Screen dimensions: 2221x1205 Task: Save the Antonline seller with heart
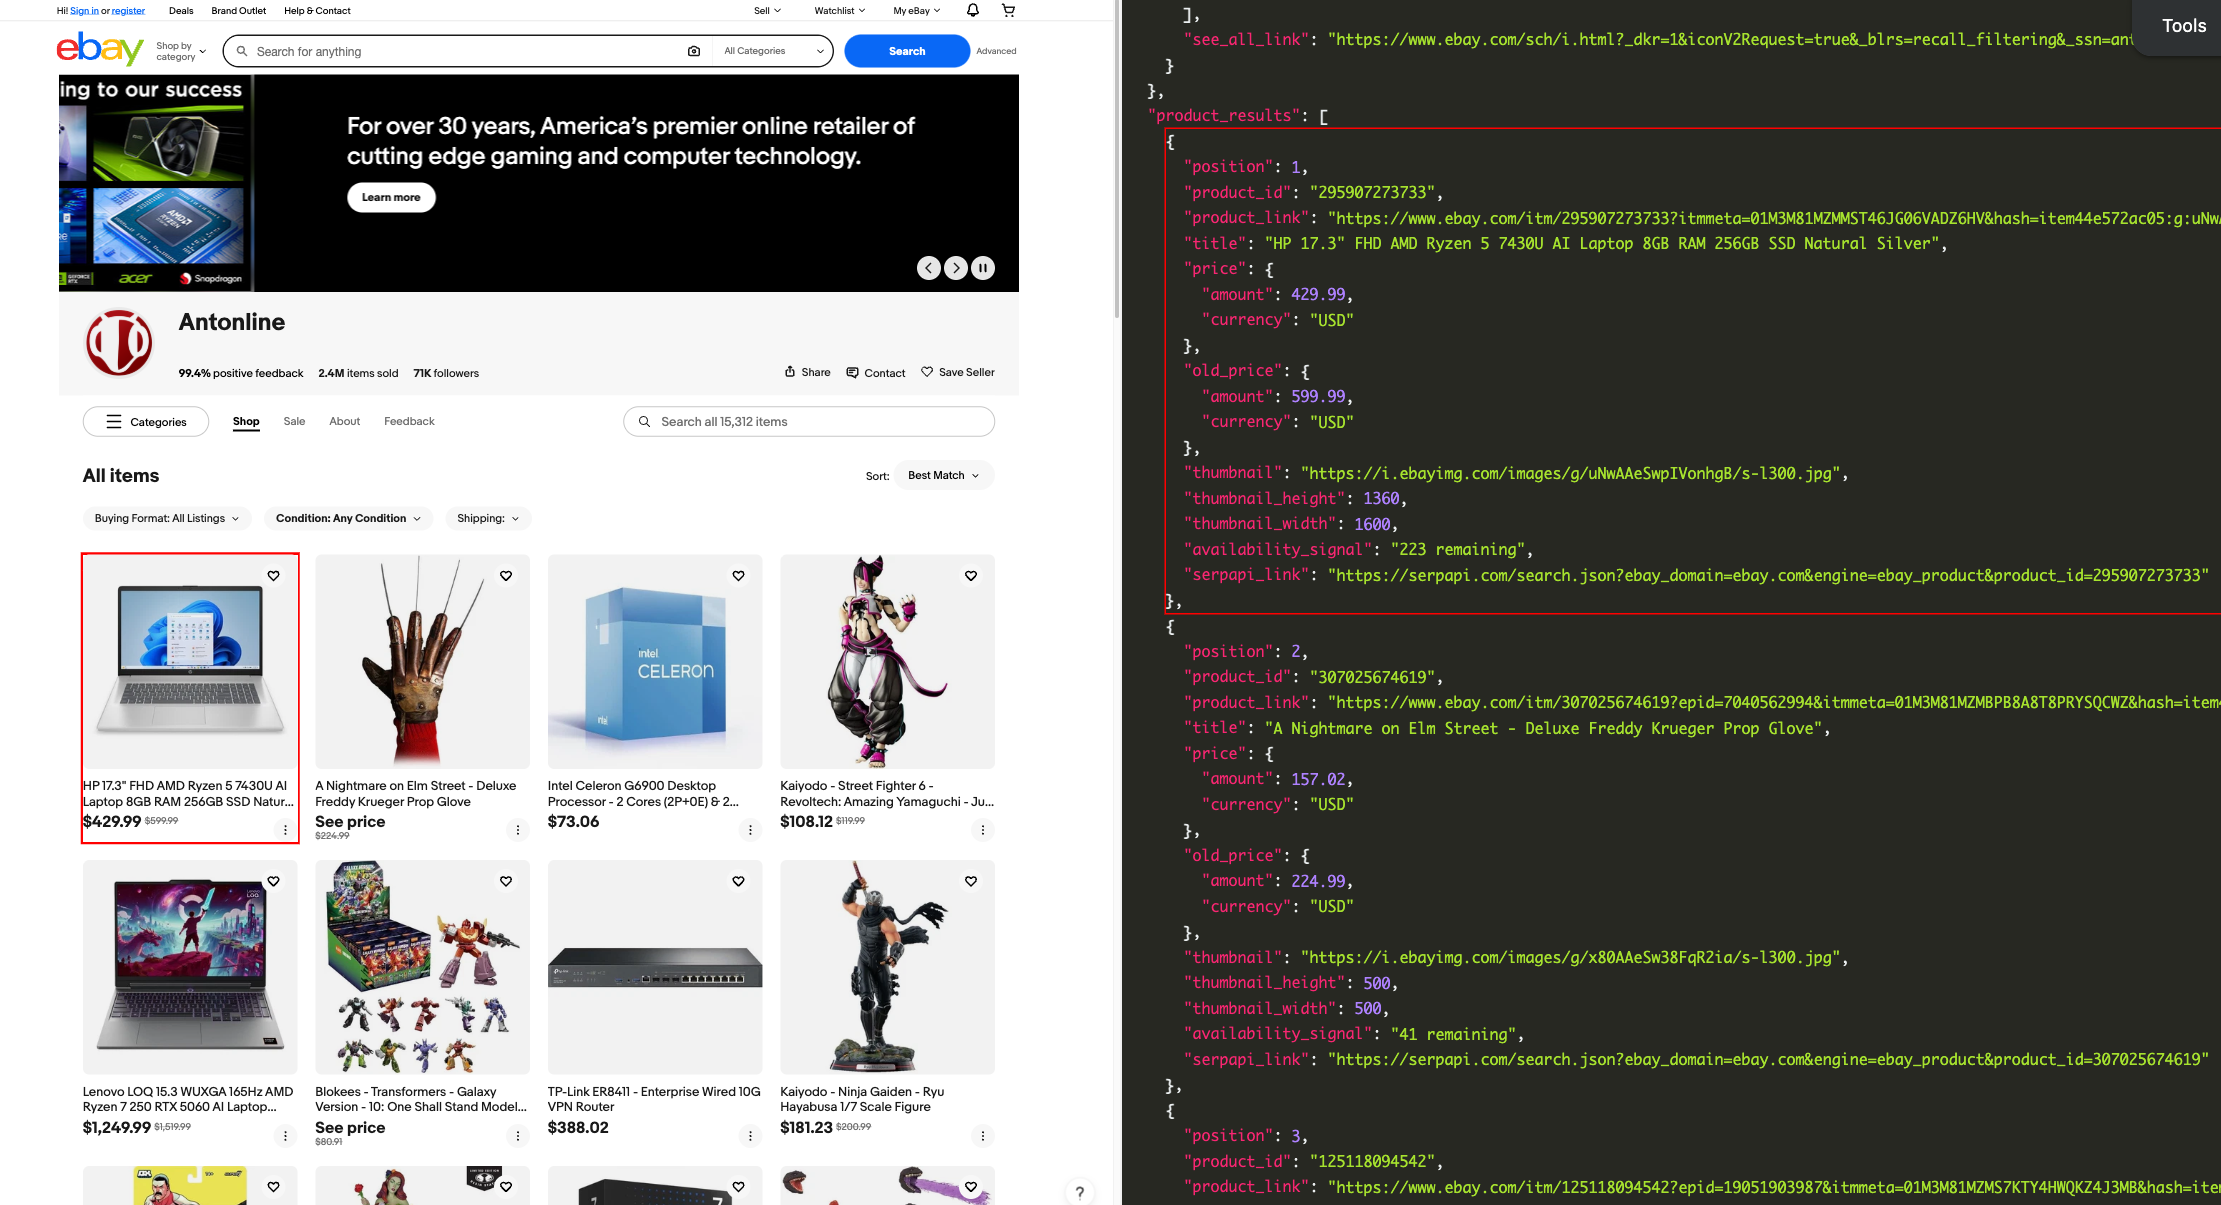(x=958, y=372)
